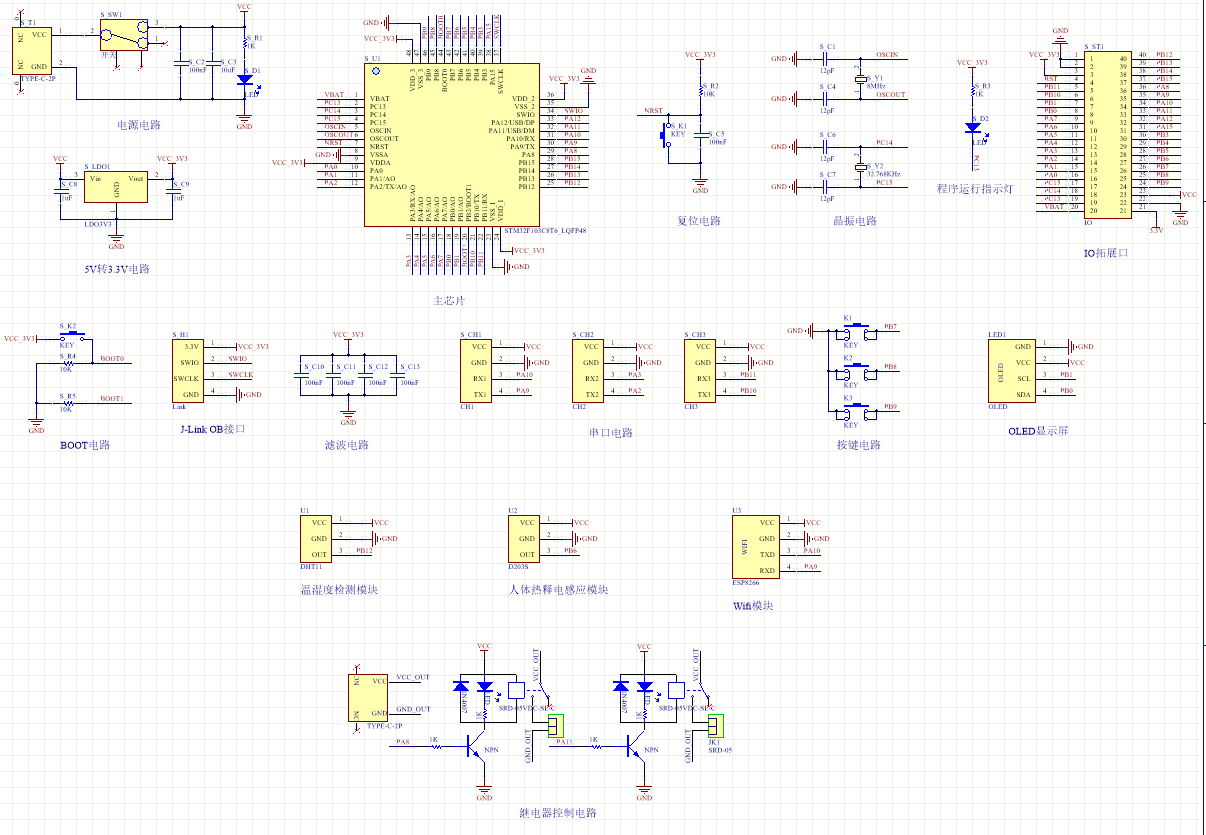Select the LED D2 run indicator diode
Viewport: 1206px width, 835px height.
[x=972, y=127]
